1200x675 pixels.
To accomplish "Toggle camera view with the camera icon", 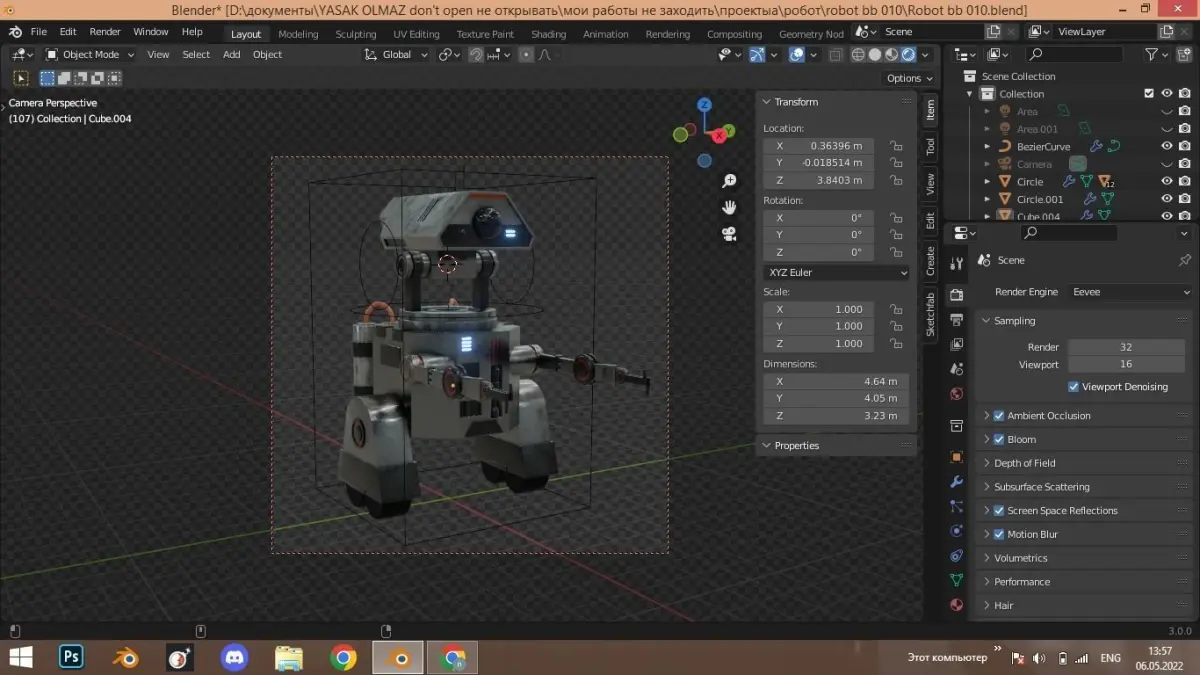I will click(729, 234).
